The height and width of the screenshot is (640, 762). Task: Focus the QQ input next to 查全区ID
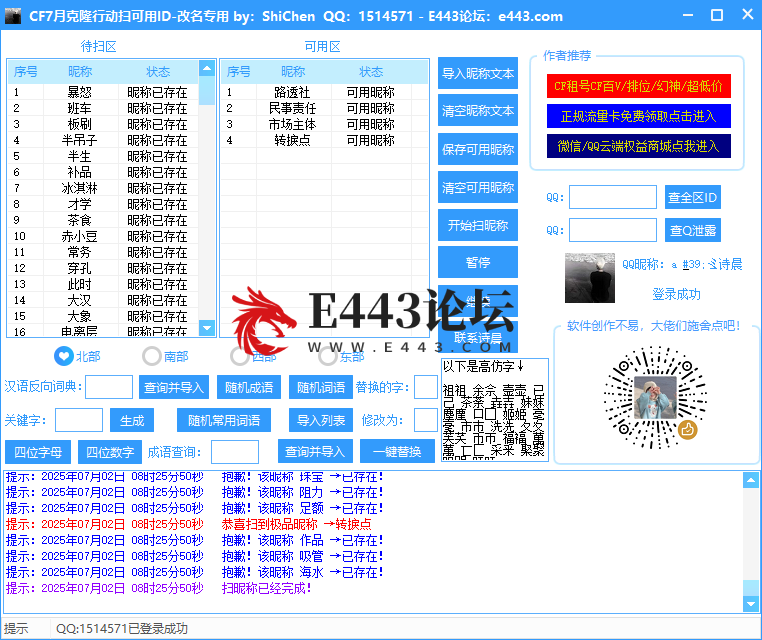click(x=613, y=197)
